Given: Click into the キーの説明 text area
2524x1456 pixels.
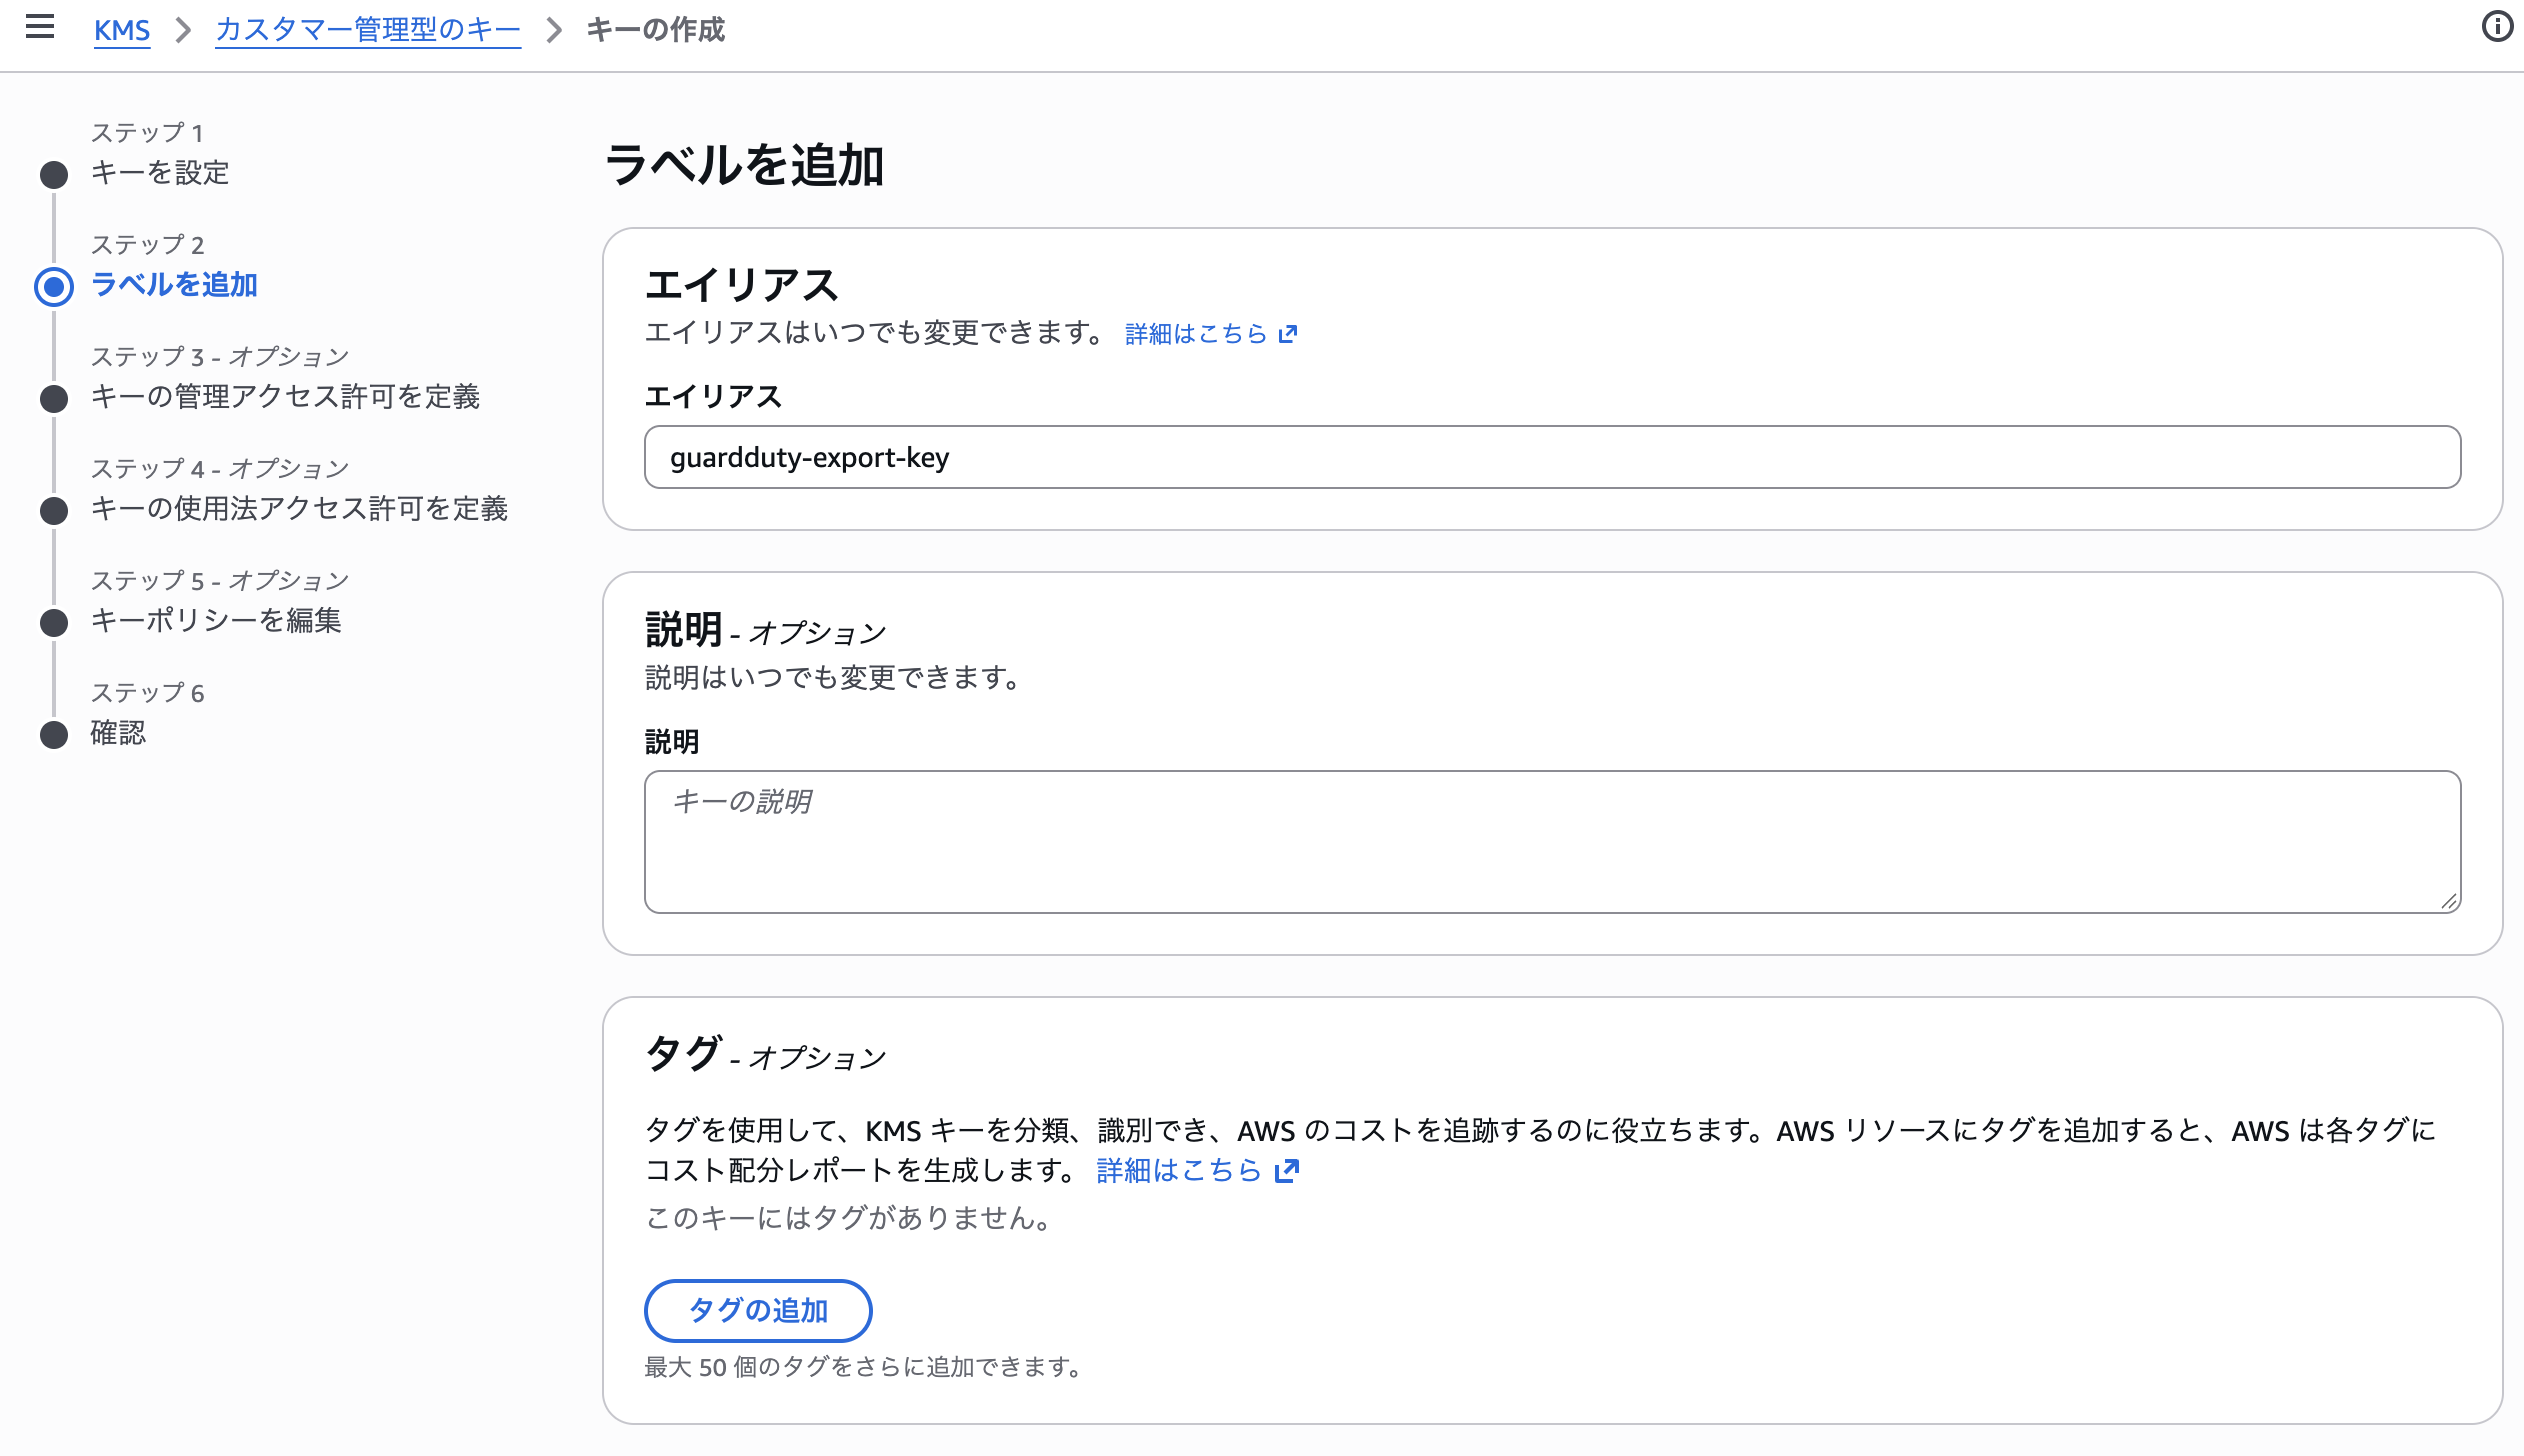Looking at the screenshot, I should click(1552, 841).
